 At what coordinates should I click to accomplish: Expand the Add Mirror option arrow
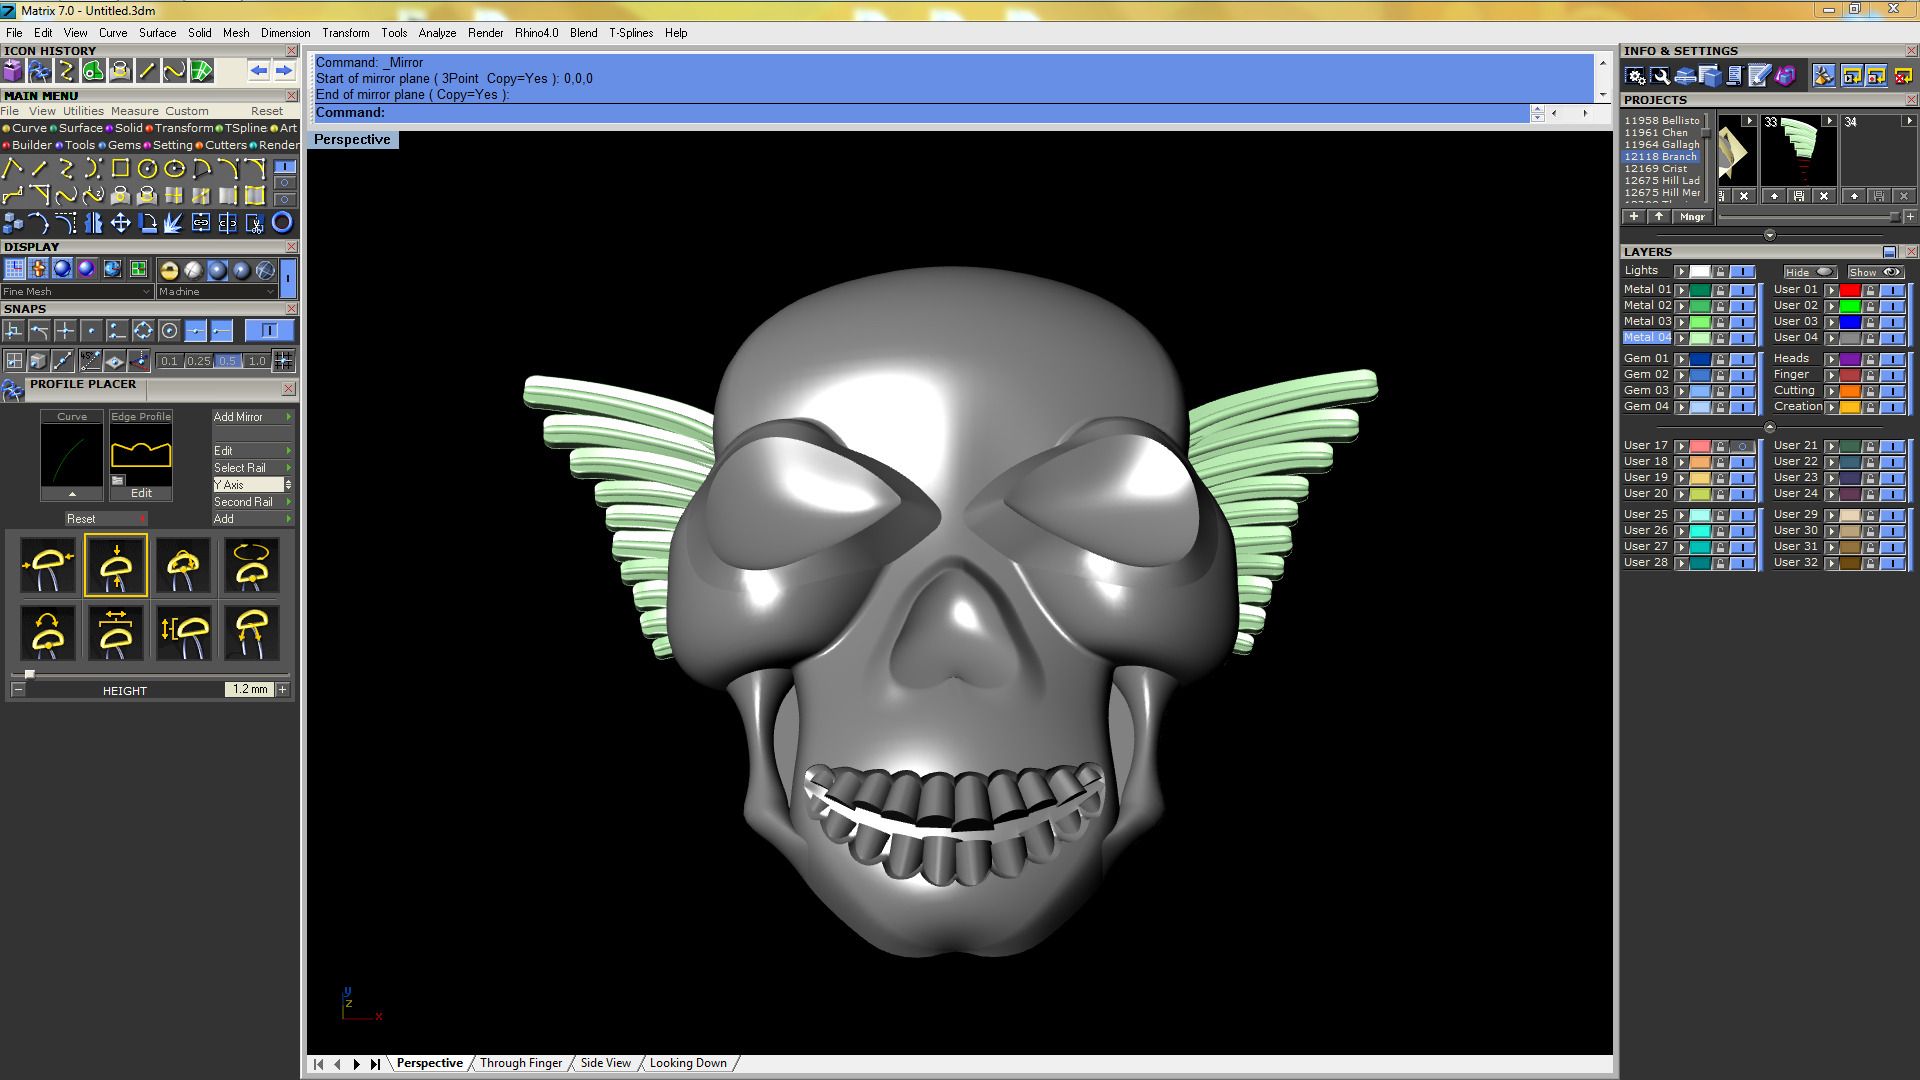[289, 417]
